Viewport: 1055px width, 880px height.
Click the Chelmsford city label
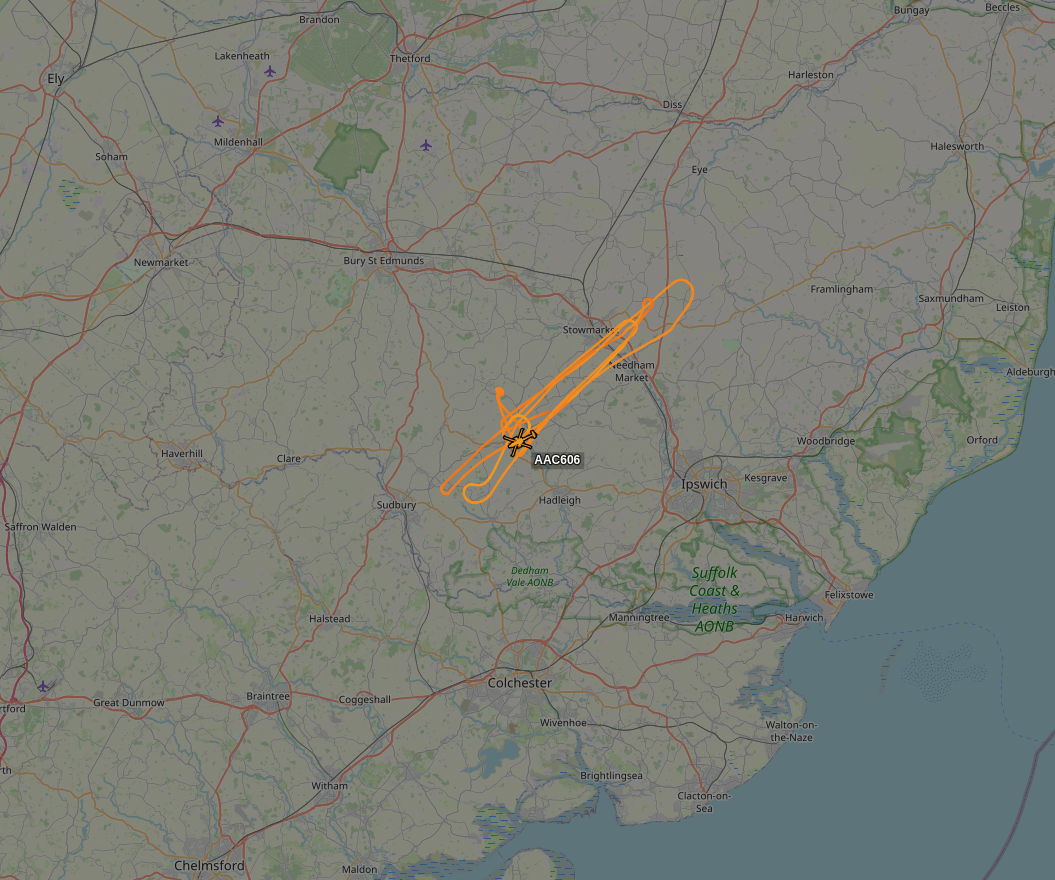(x=209, y=866)
